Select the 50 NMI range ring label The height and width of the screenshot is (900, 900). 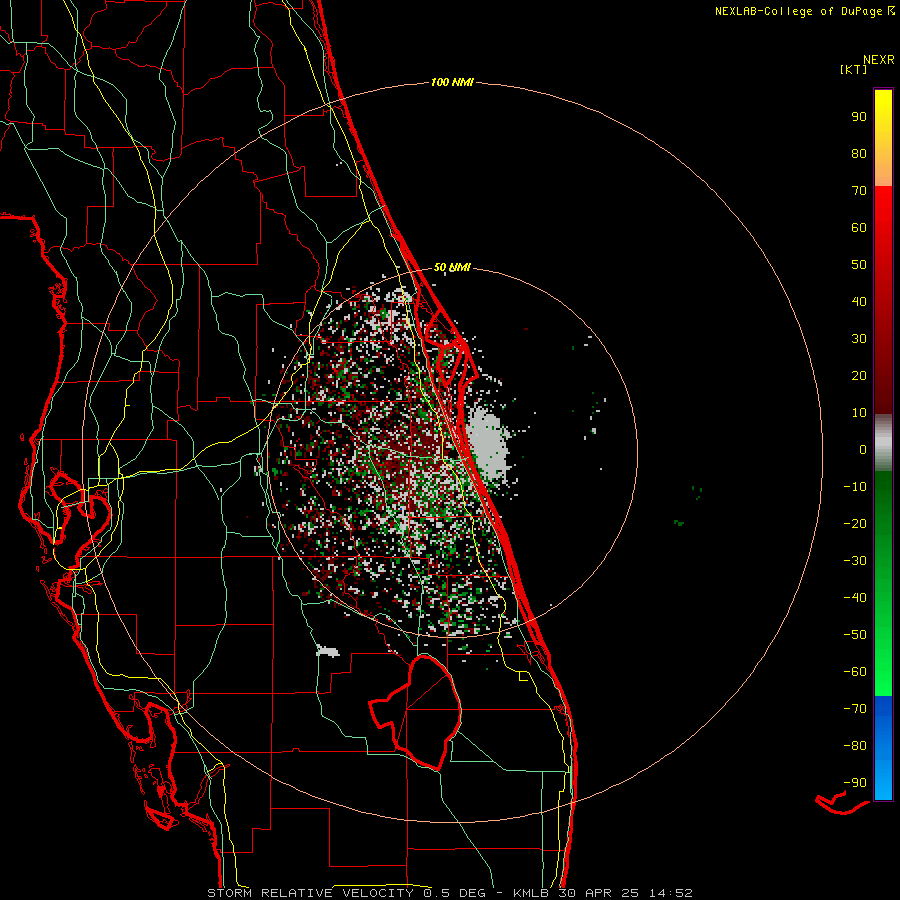click(x=452, y=267)
